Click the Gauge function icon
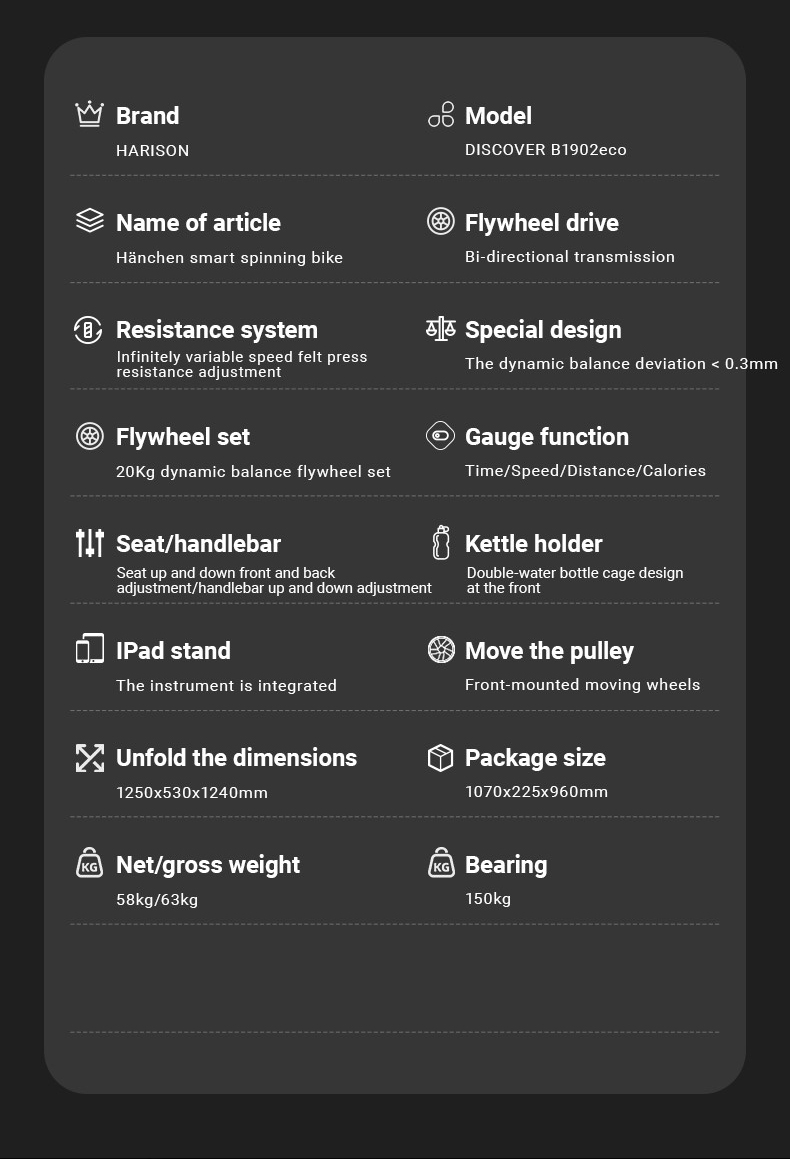790x1159 pixels. [440, 435]
